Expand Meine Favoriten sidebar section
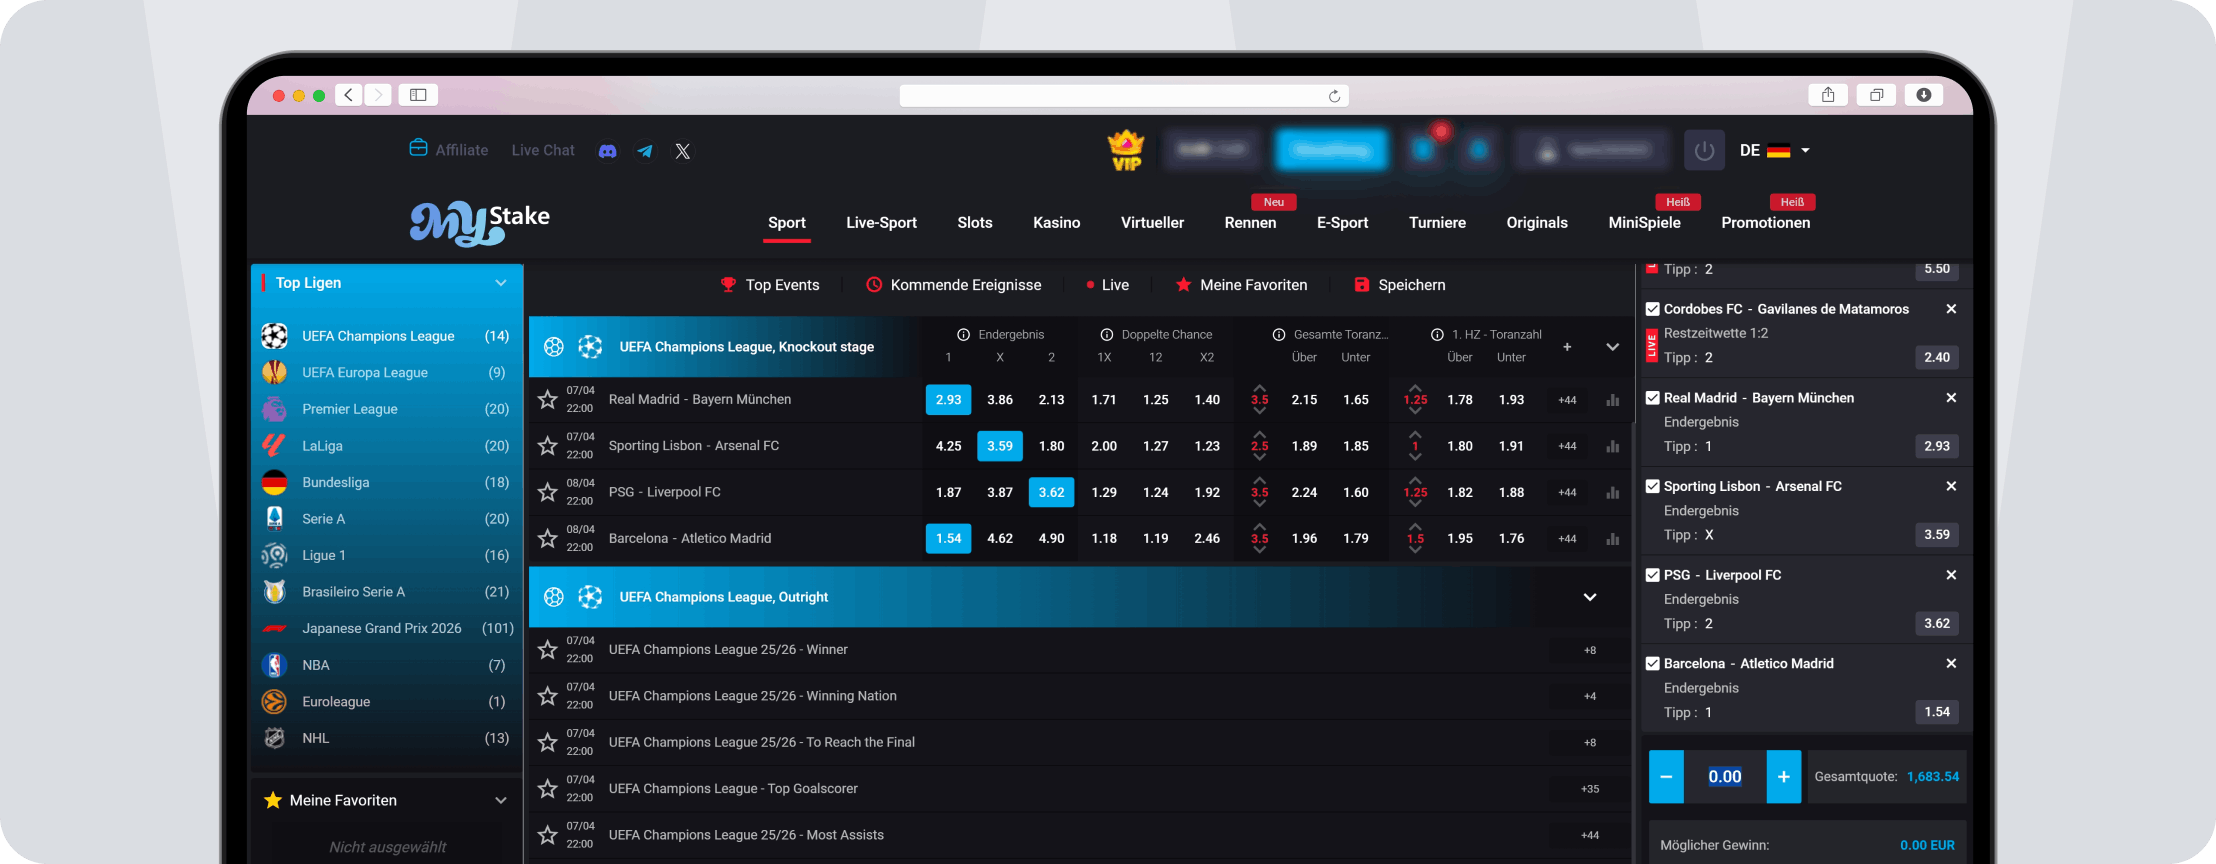The width and height of the screenshot is (2216, 864). (x=501, y=800)
